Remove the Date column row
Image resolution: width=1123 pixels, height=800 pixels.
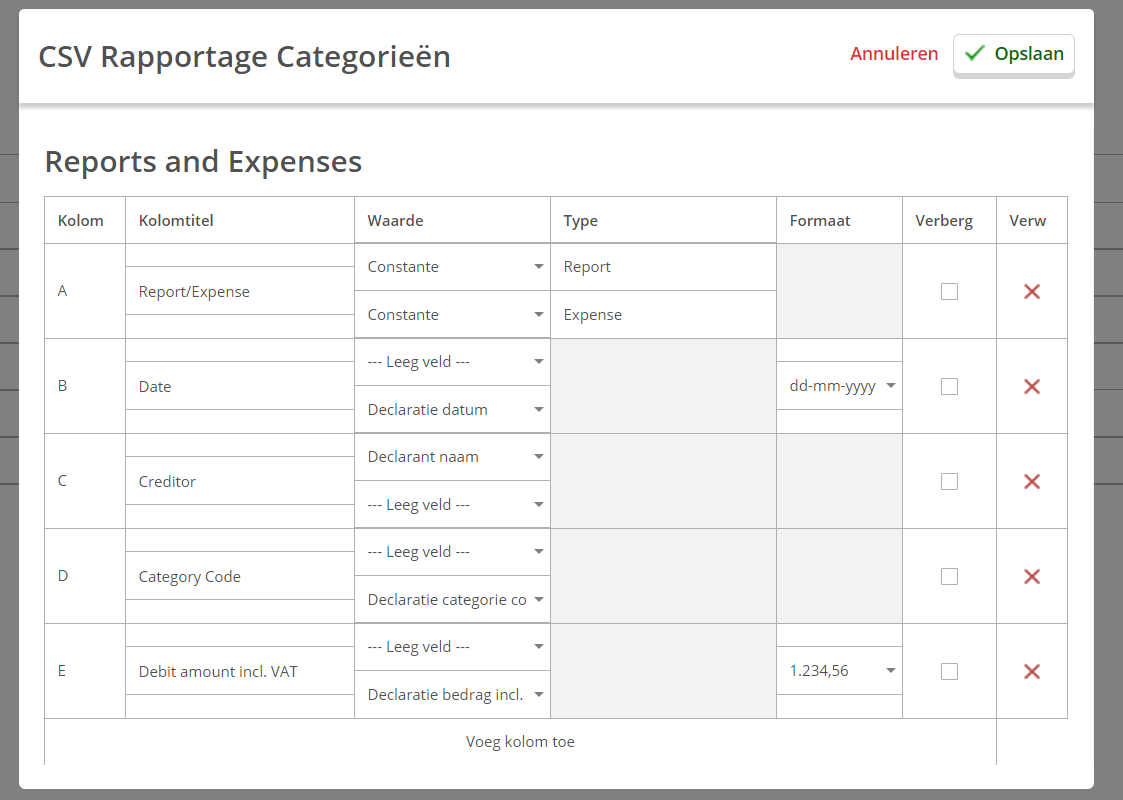pyautogui.click(x=1032, y=387)
